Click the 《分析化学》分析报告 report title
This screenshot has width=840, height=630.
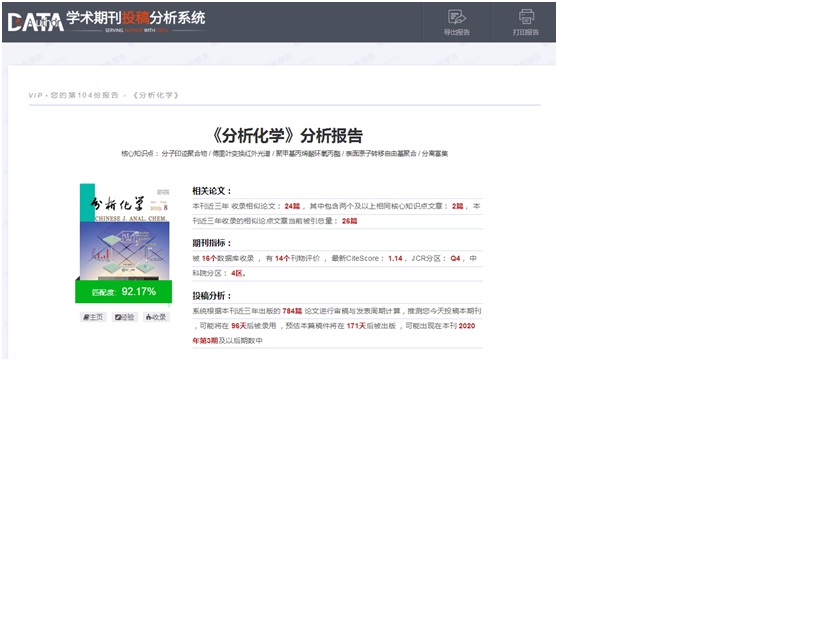(286, 136)
